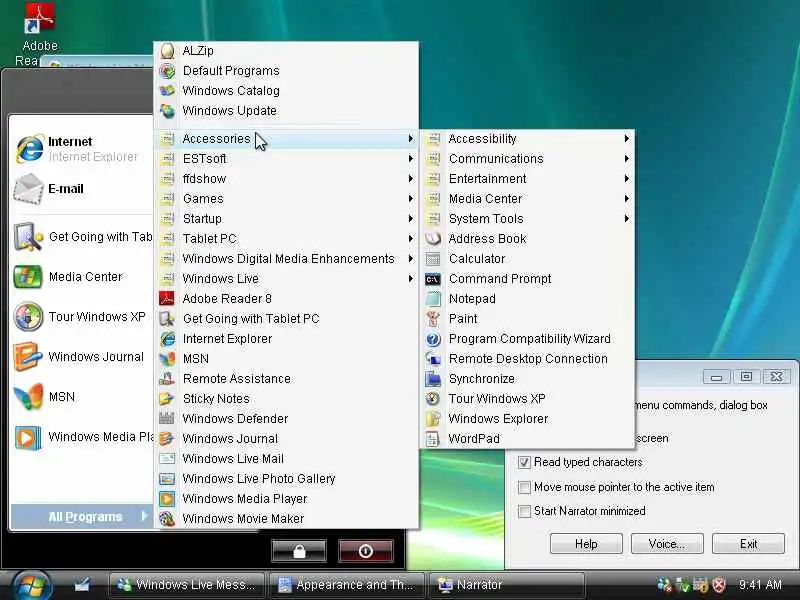This screenshot has height=600, width=800.
Task: Click All Programs in Start menu
Action: click(82, 517)
